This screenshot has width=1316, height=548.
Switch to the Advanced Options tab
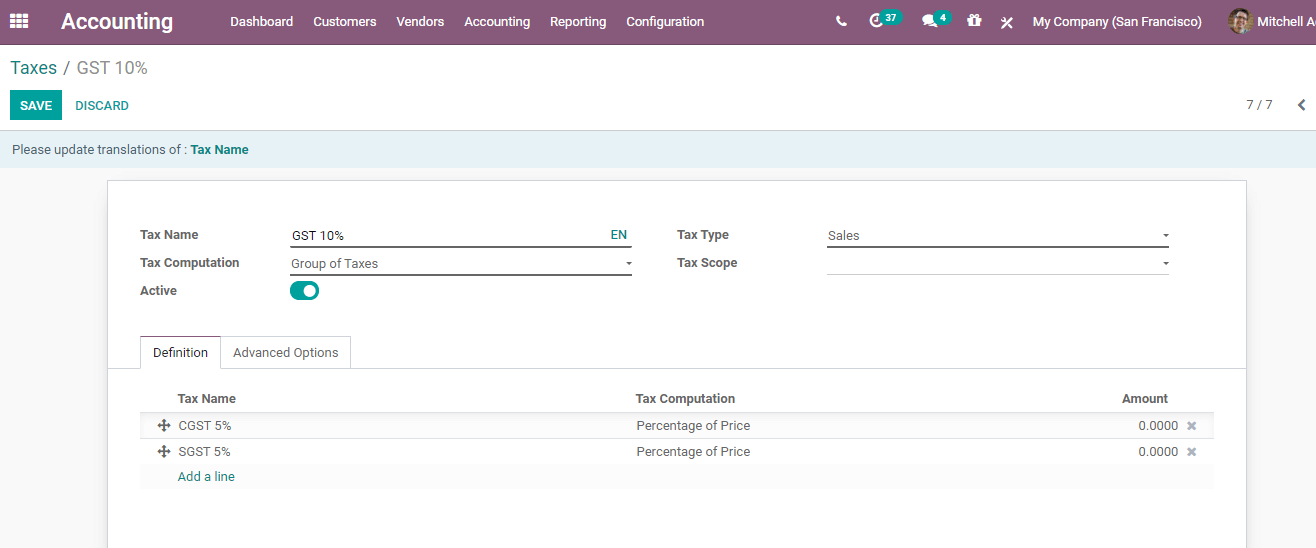[x=286, y=352]
